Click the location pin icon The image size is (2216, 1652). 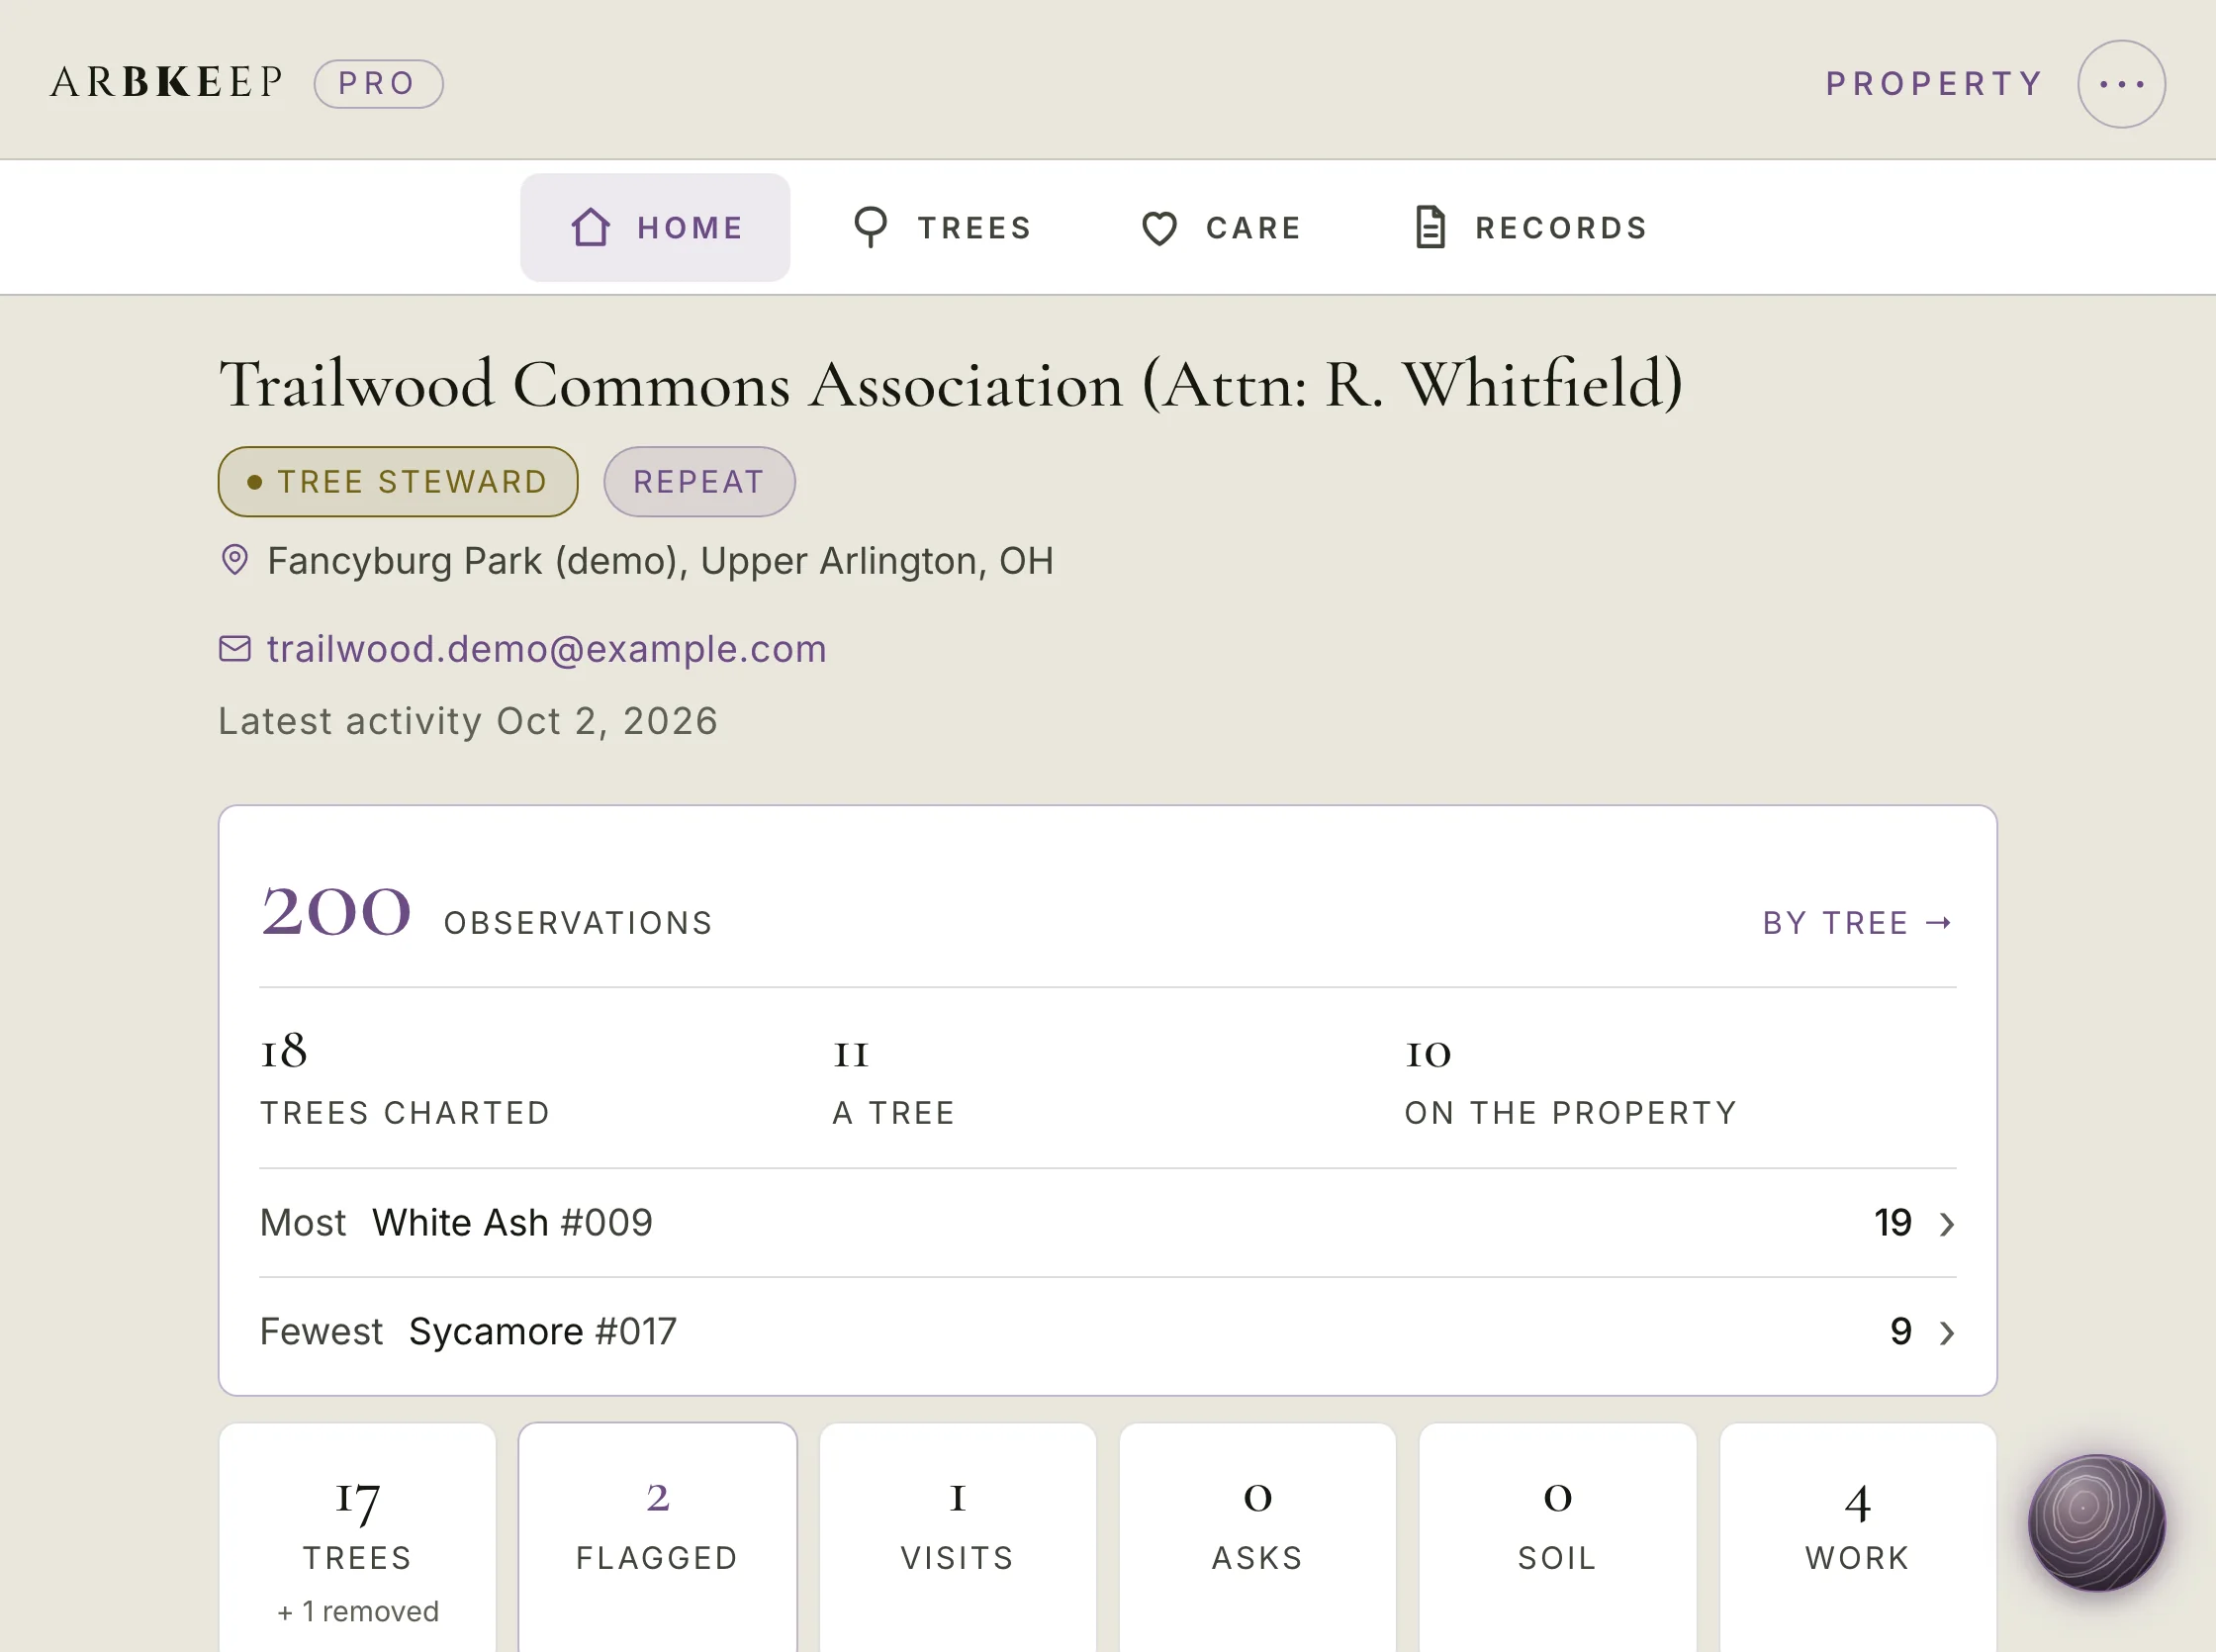pos(234,560)
